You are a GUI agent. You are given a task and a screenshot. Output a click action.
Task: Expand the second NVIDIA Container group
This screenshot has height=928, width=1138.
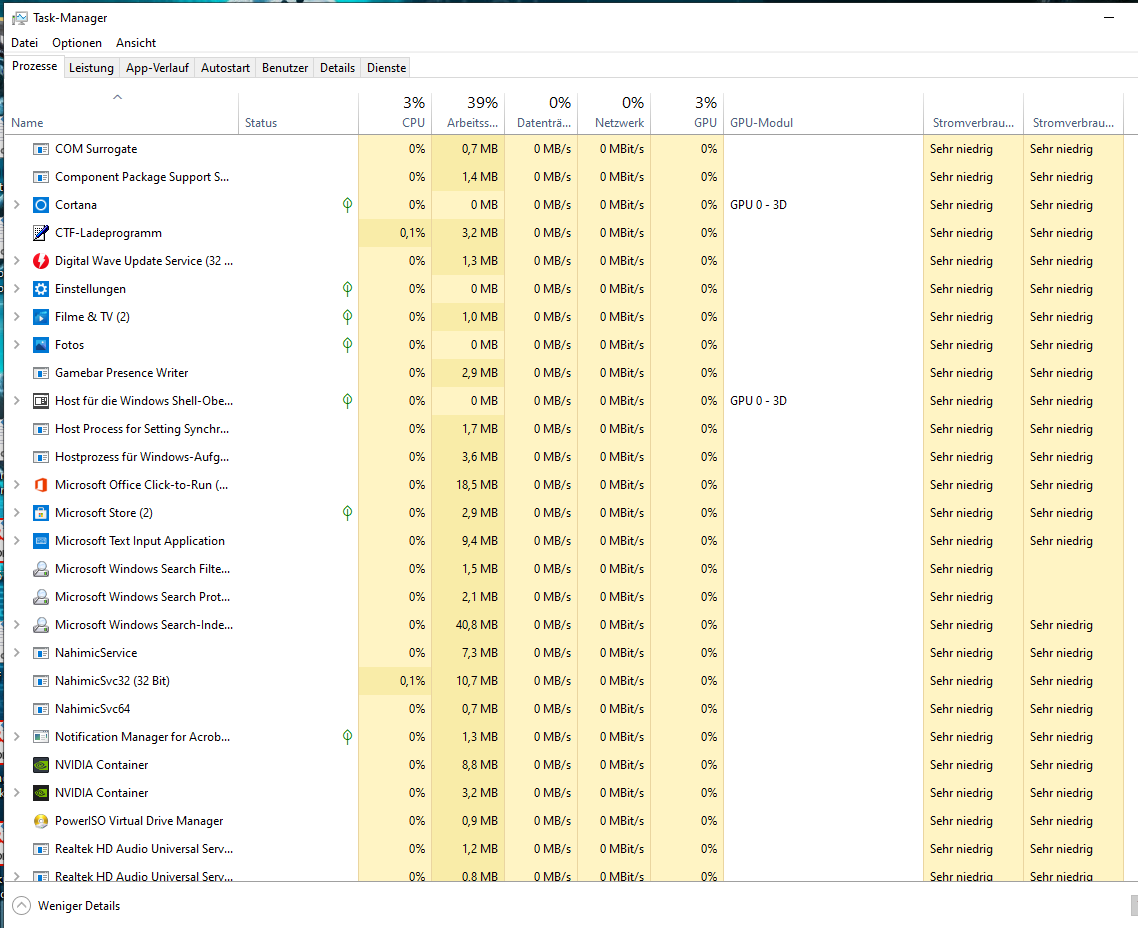pos(16,793)
